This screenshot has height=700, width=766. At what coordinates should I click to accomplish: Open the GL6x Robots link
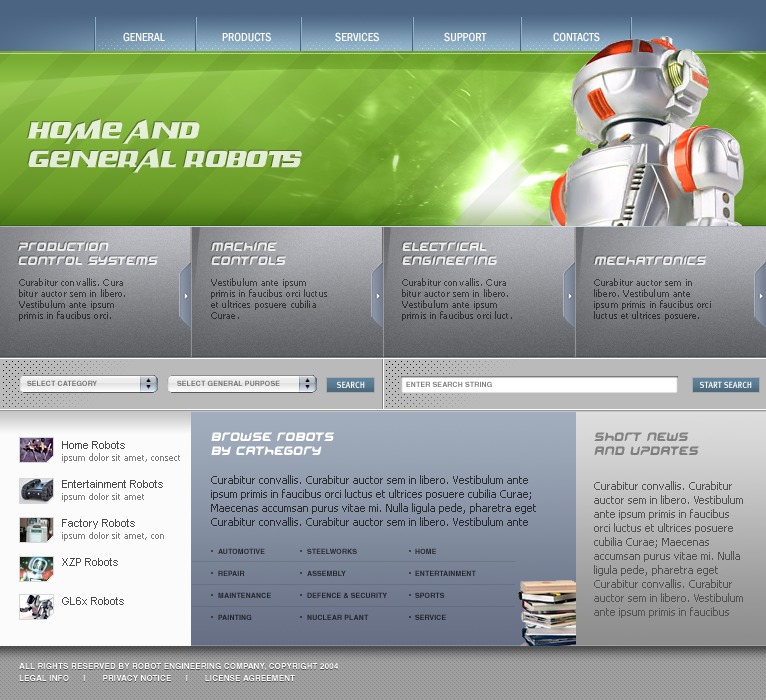point(93,601)
